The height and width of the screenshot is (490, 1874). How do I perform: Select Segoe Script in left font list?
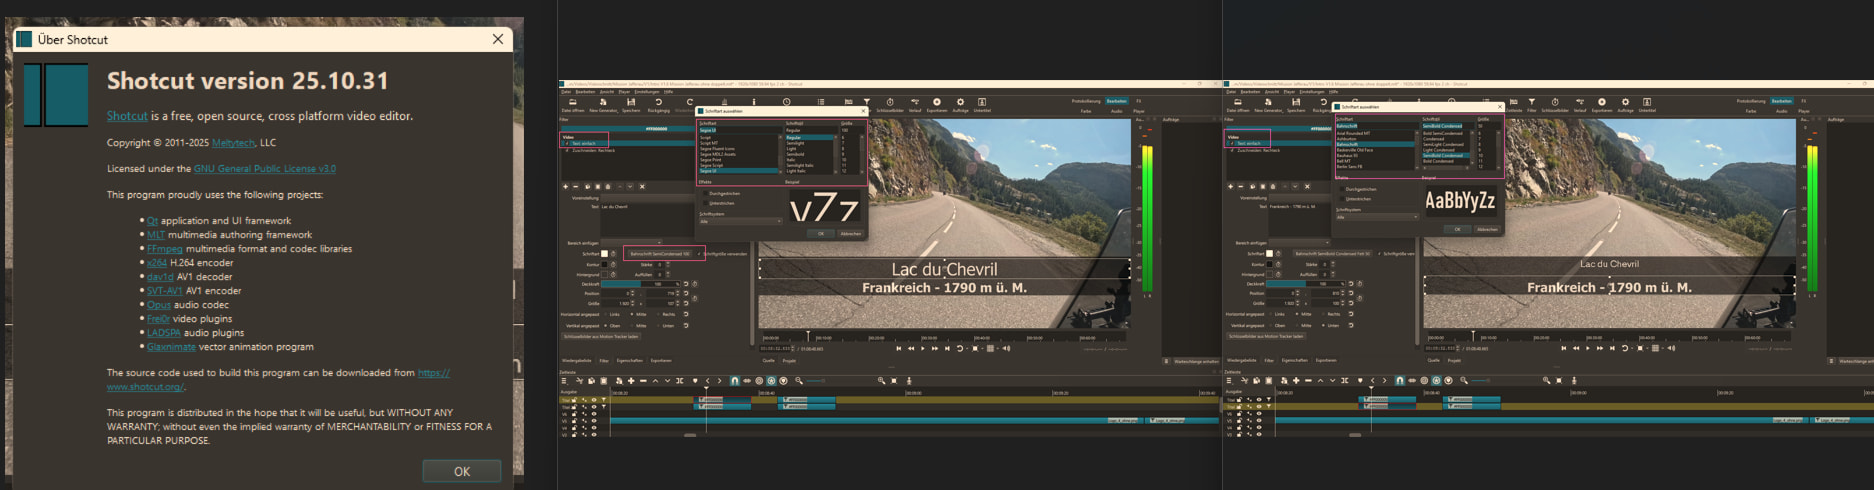coord(711,165)
